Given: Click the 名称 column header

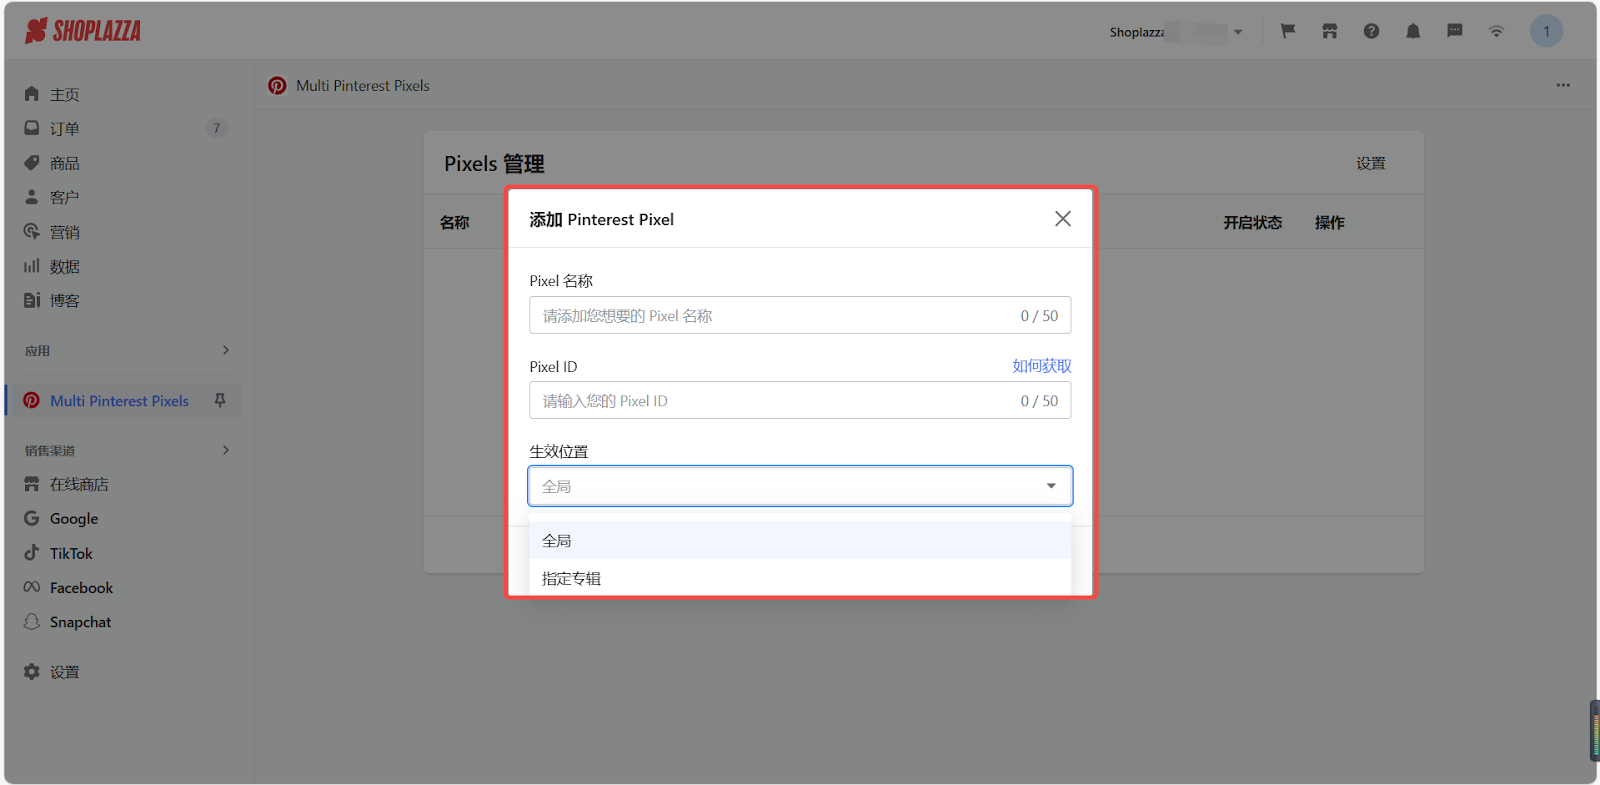Looking at the screenshot, I should pyautogui.click(x=454, y=223).
